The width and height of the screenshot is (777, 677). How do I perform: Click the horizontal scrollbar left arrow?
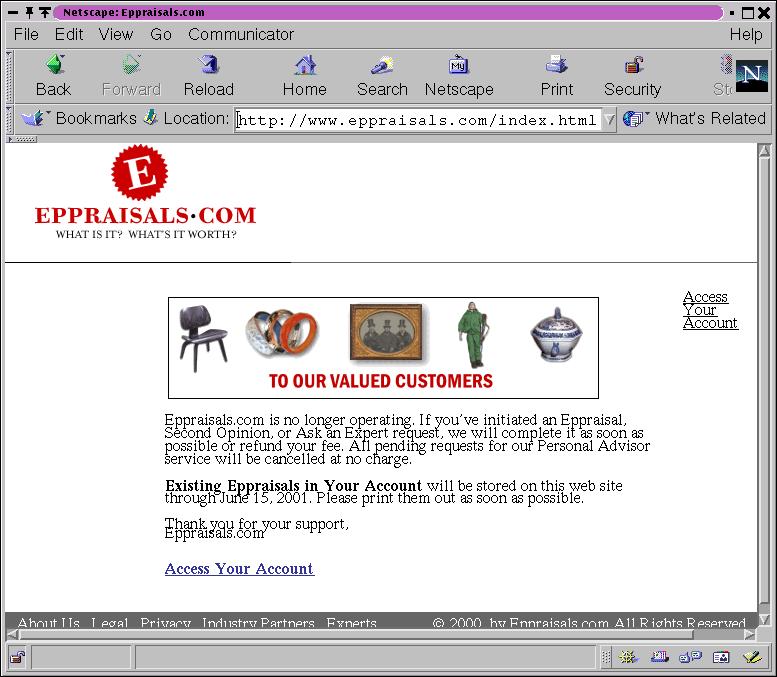(12, 635)
